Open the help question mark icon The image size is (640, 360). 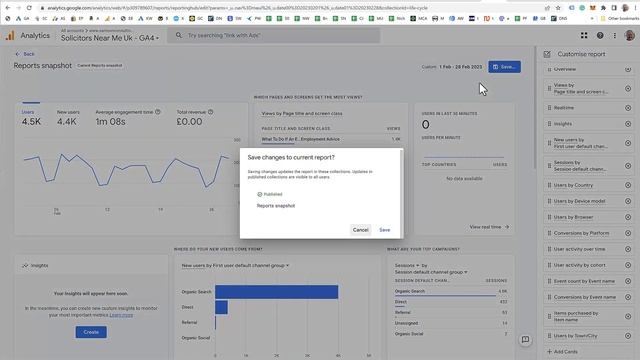(x=600, y=36)
